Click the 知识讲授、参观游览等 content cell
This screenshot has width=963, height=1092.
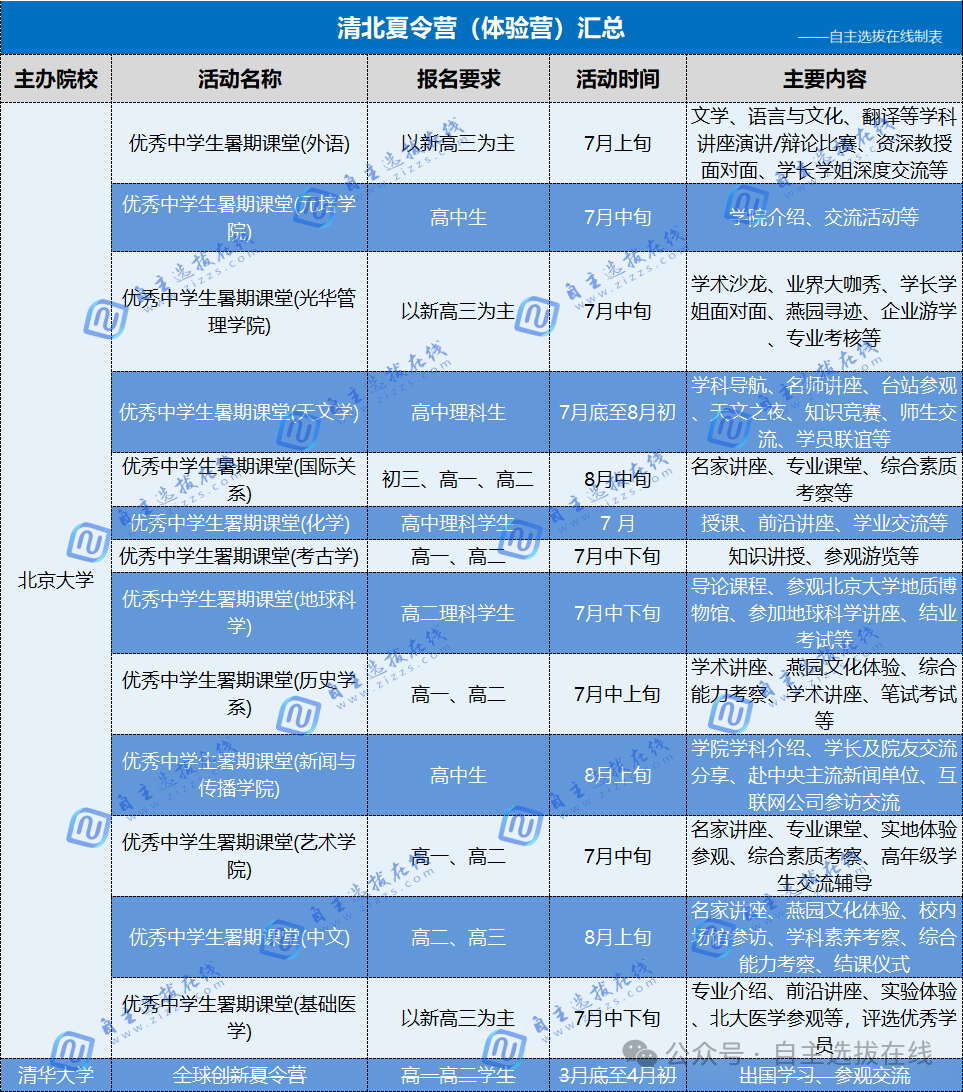824,556
